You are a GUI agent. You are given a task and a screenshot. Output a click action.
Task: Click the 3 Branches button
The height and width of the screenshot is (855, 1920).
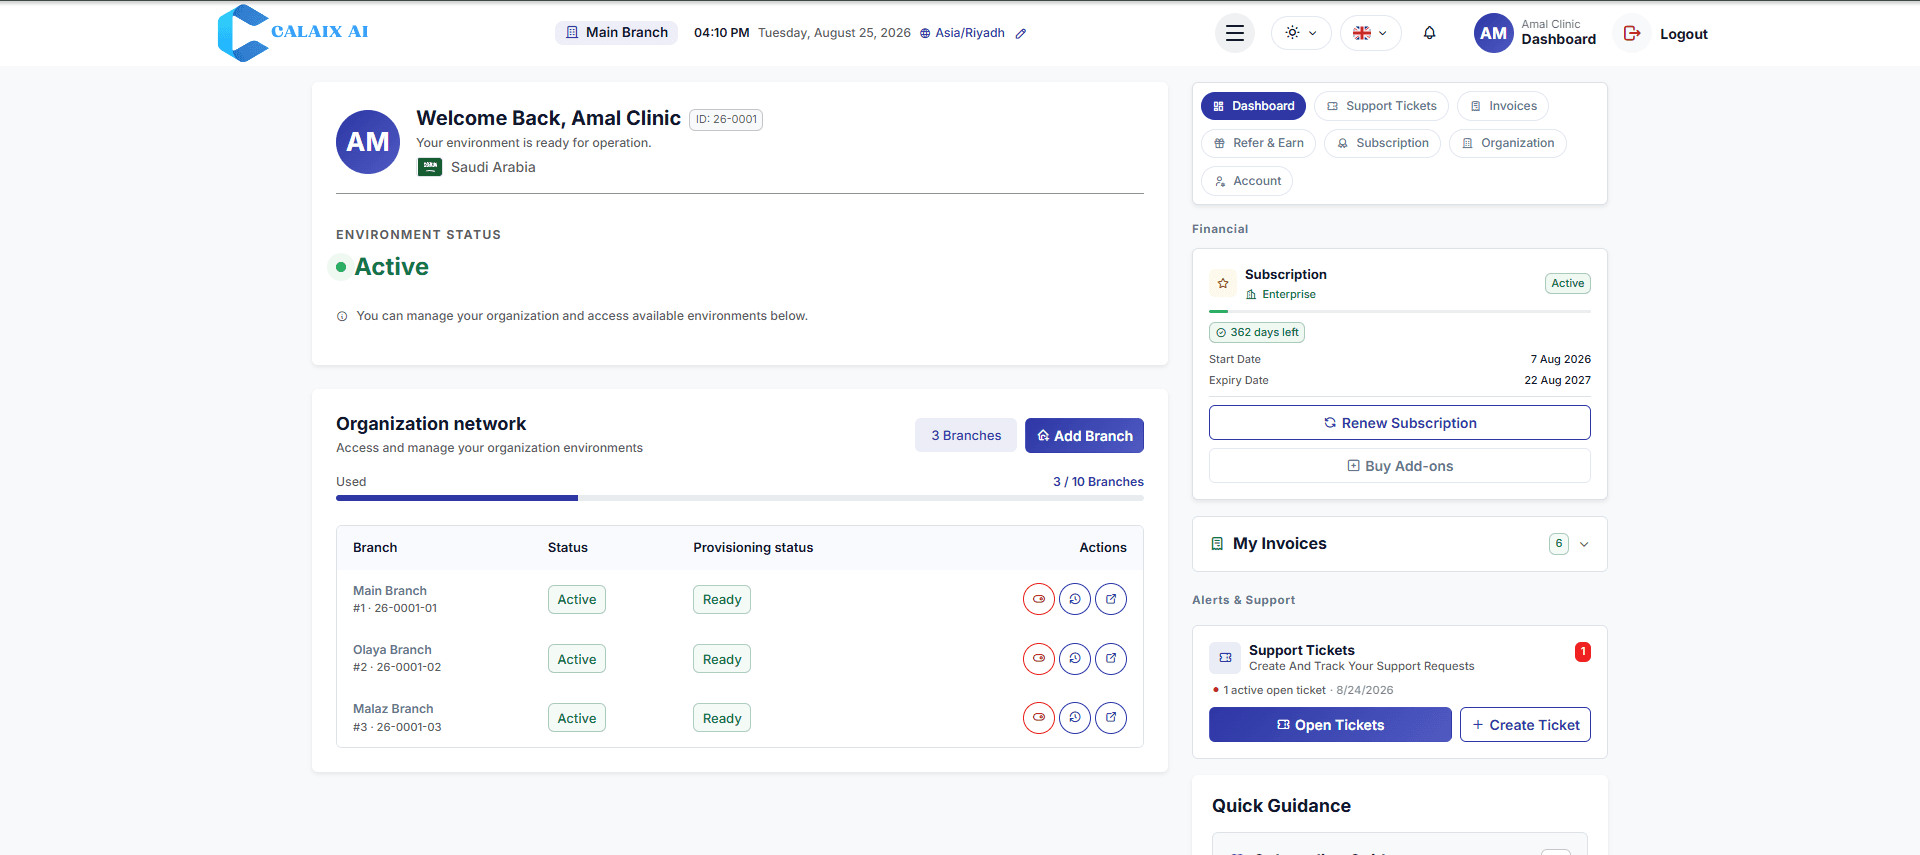point(966,435)
